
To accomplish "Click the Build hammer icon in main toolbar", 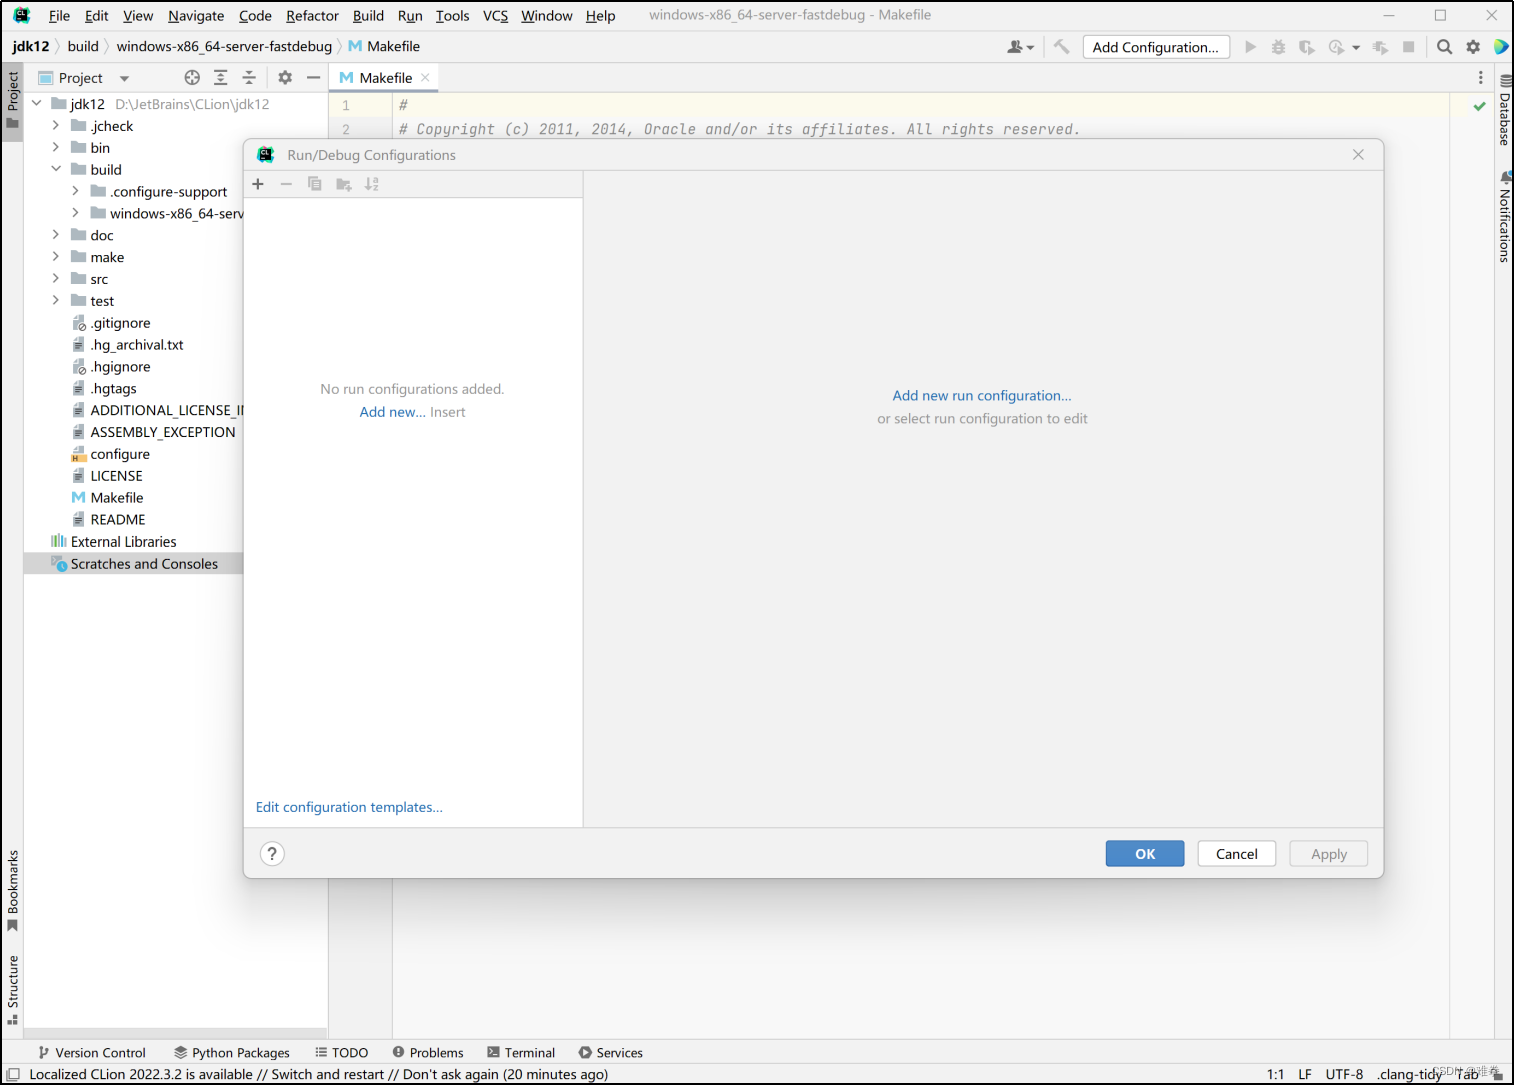I will [1062, 47].
